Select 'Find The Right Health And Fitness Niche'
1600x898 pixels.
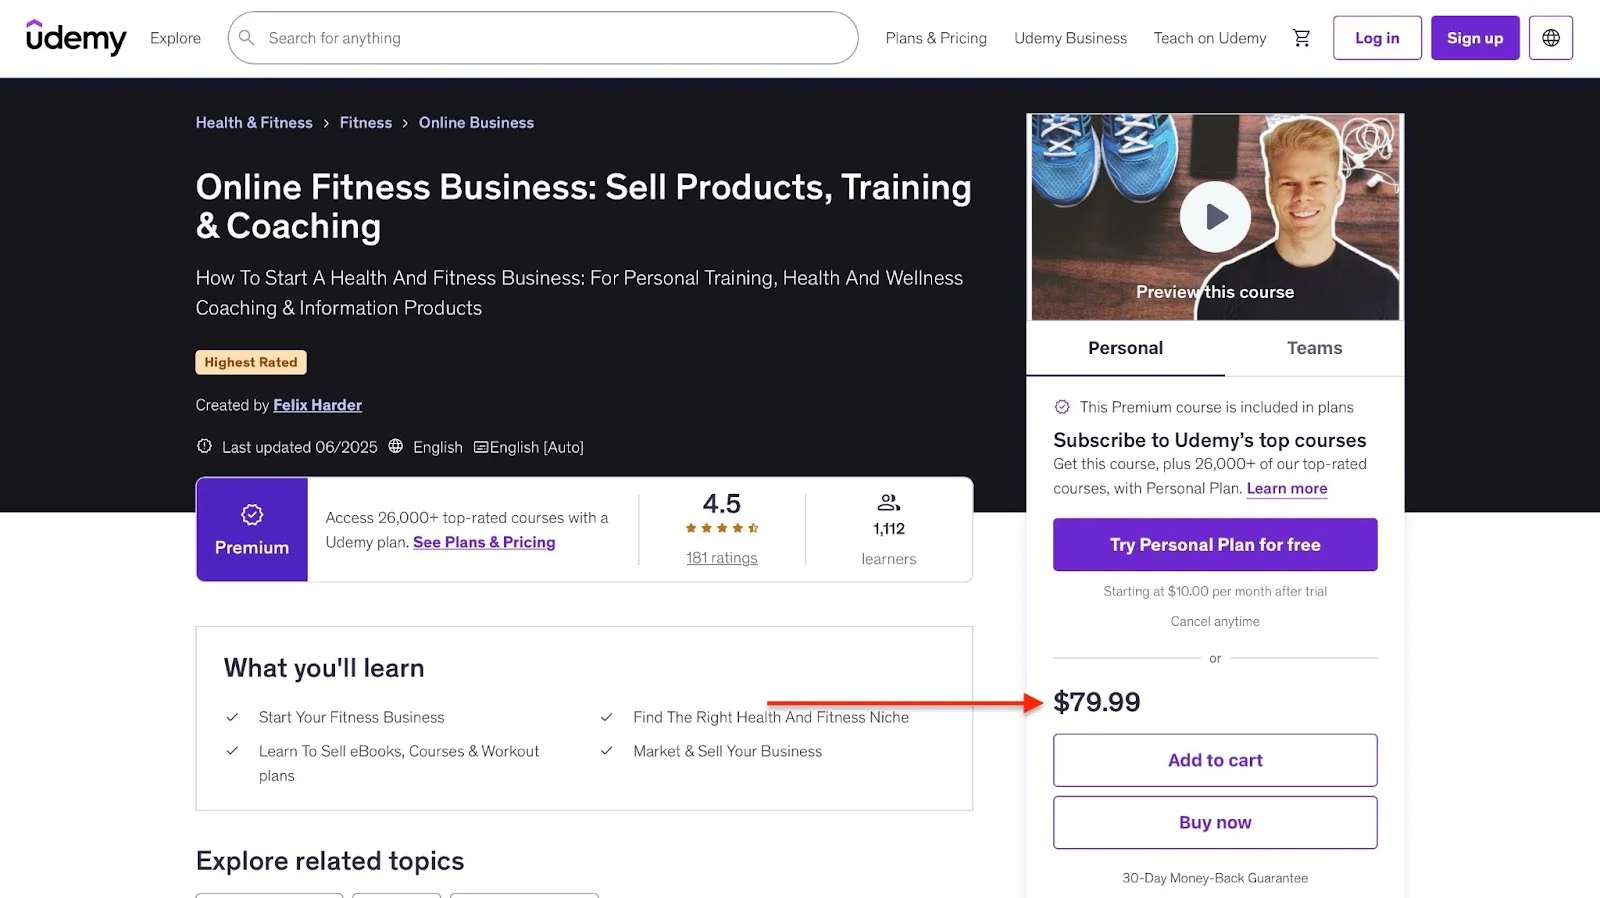pyautogui.click(x=771, y=717)
